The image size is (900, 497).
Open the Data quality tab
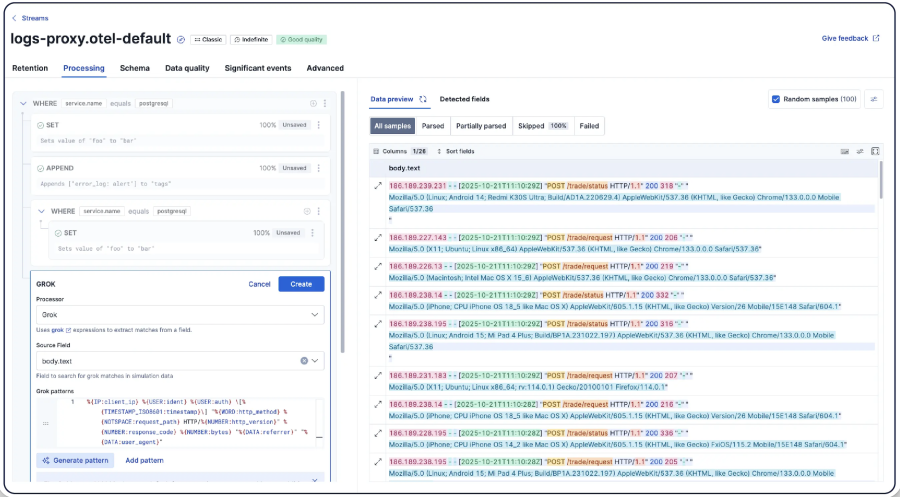pyautogui.click(x=187, y=68)
